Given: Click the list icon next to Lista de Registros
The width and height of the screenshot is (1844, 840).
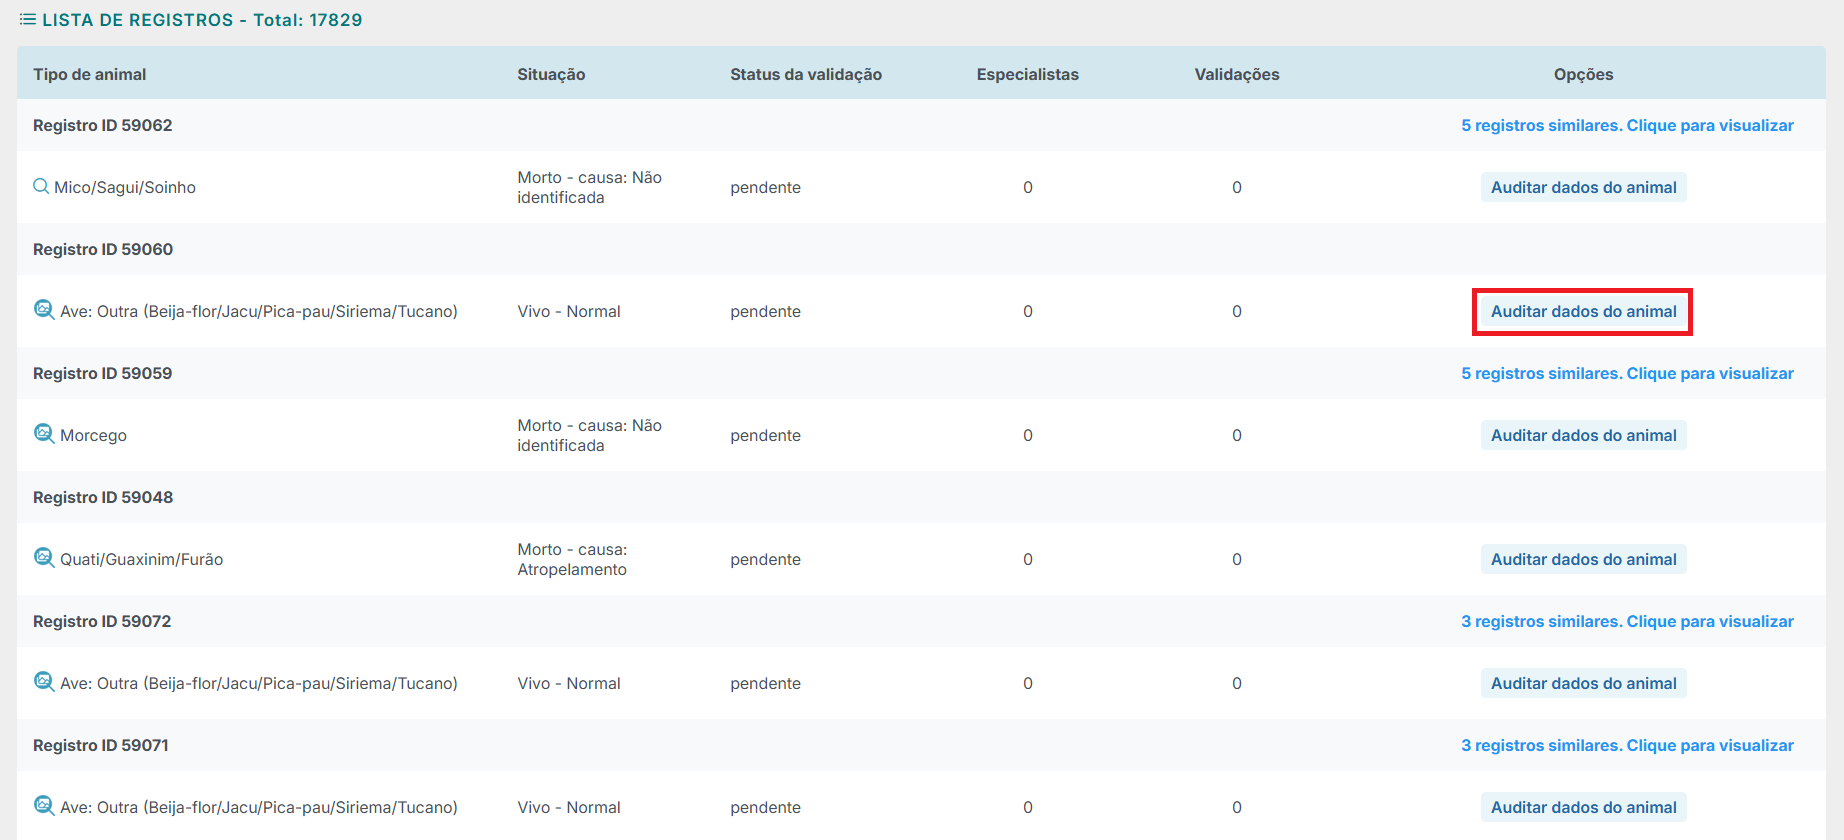Looking at the screenshot, I should click(x=28, y=20).
